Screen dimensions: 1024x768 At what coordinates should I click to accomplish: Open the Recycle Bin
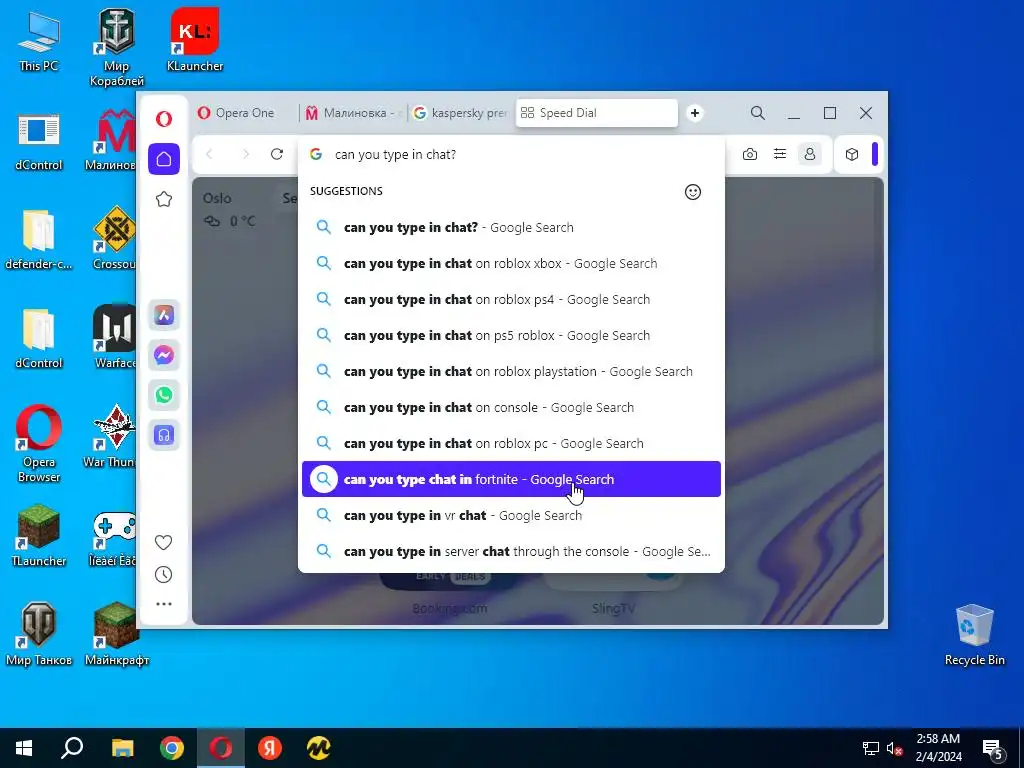point(974,635)
